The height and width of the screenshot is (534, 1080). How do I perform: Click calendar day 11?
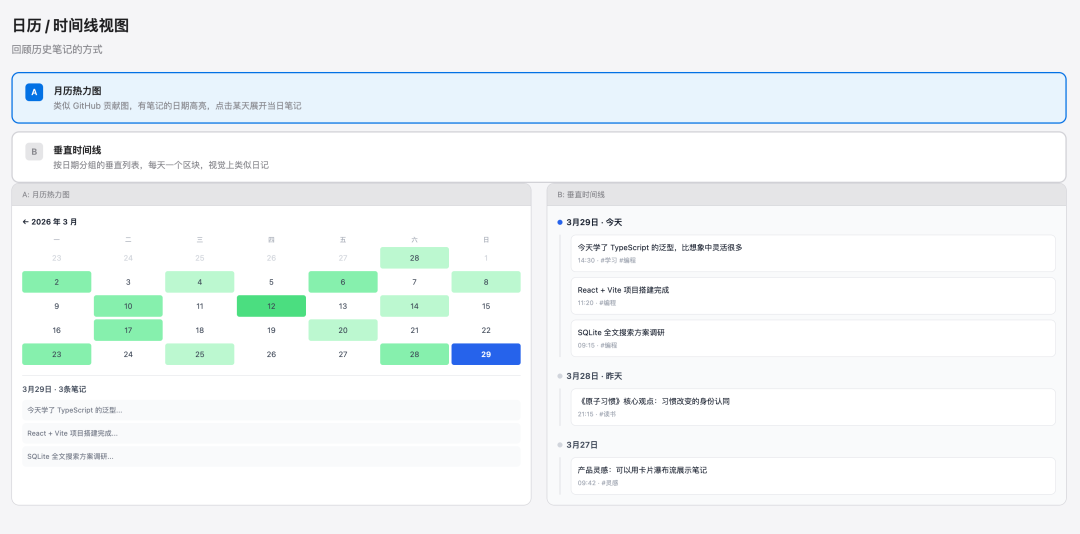[200, 306]
